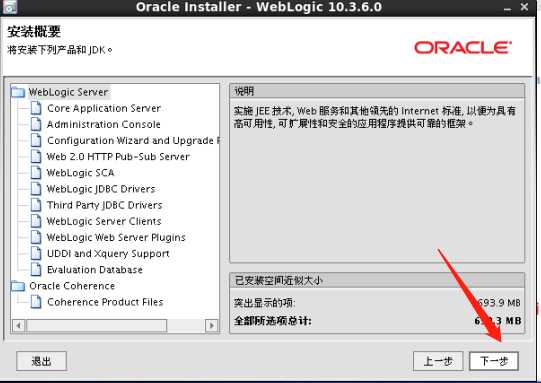Viewport: 541px width, 383px height.
Task: Click the WebLogic Server folder icon
Action: pos(18,92)
